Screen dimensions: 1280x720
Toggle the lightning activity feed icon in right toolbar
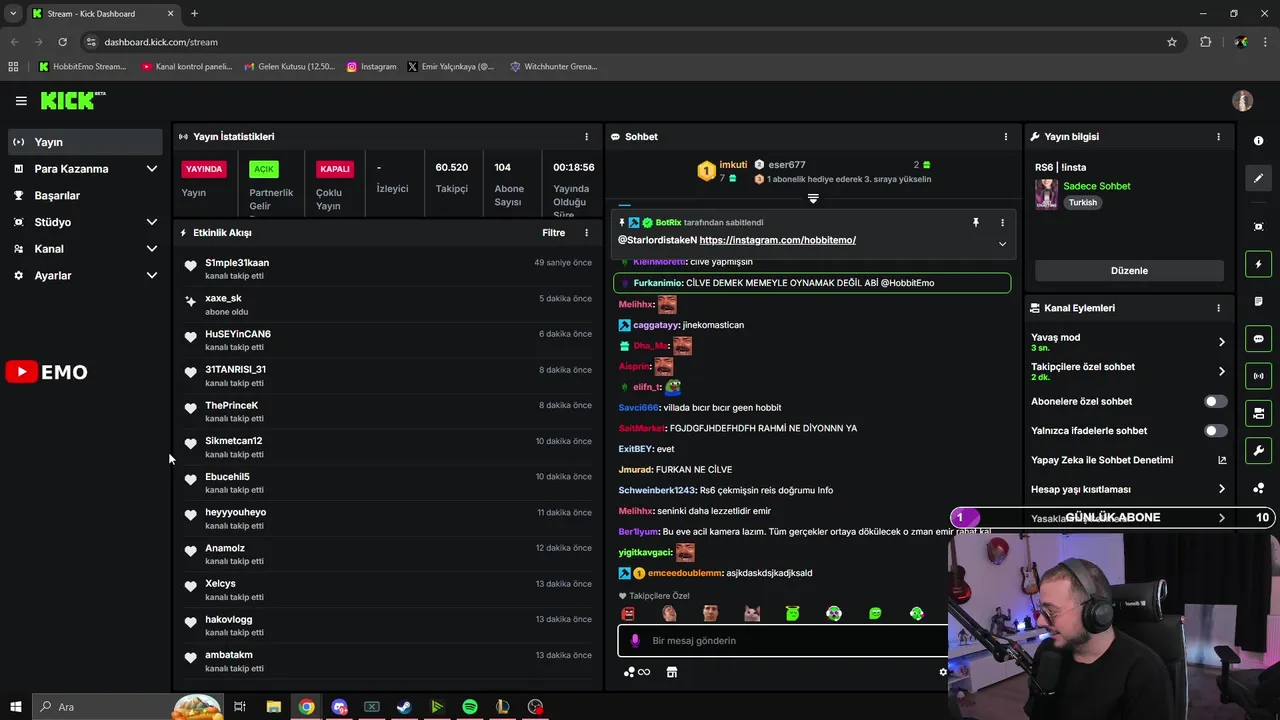1258,264
